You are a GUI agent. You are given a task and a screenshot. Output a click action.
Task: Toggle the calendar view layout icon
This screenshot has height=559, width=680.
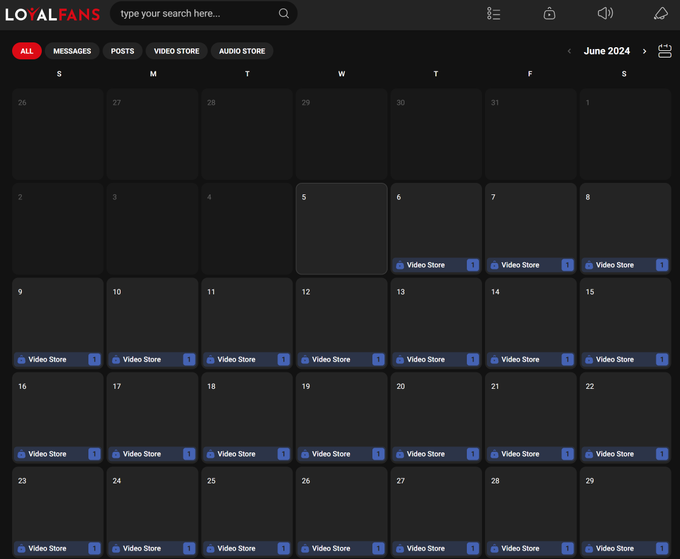[x=664, y=51]
